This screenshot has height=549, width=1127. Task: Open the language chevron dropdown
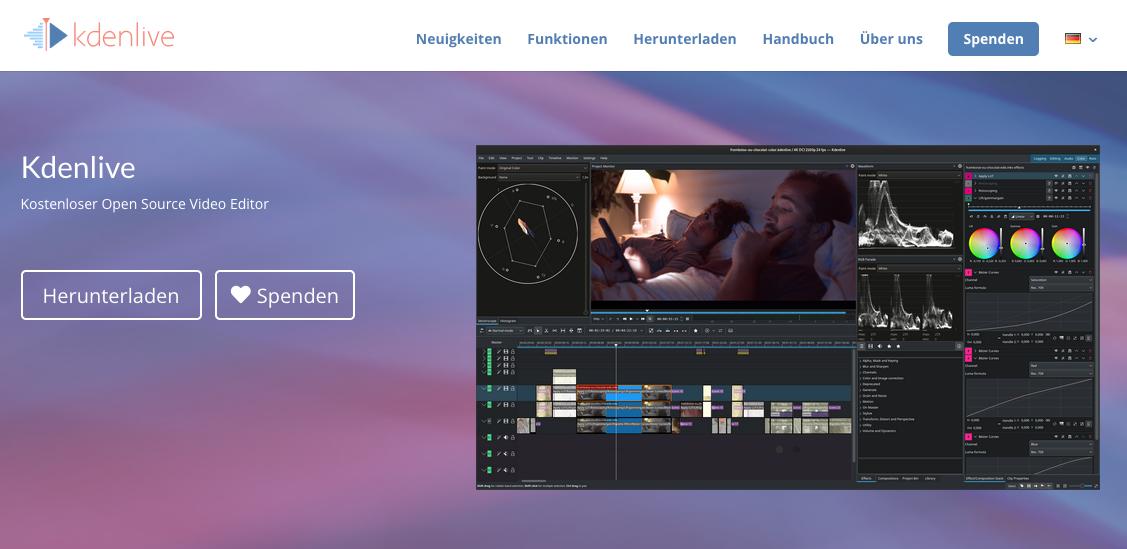1093,40
